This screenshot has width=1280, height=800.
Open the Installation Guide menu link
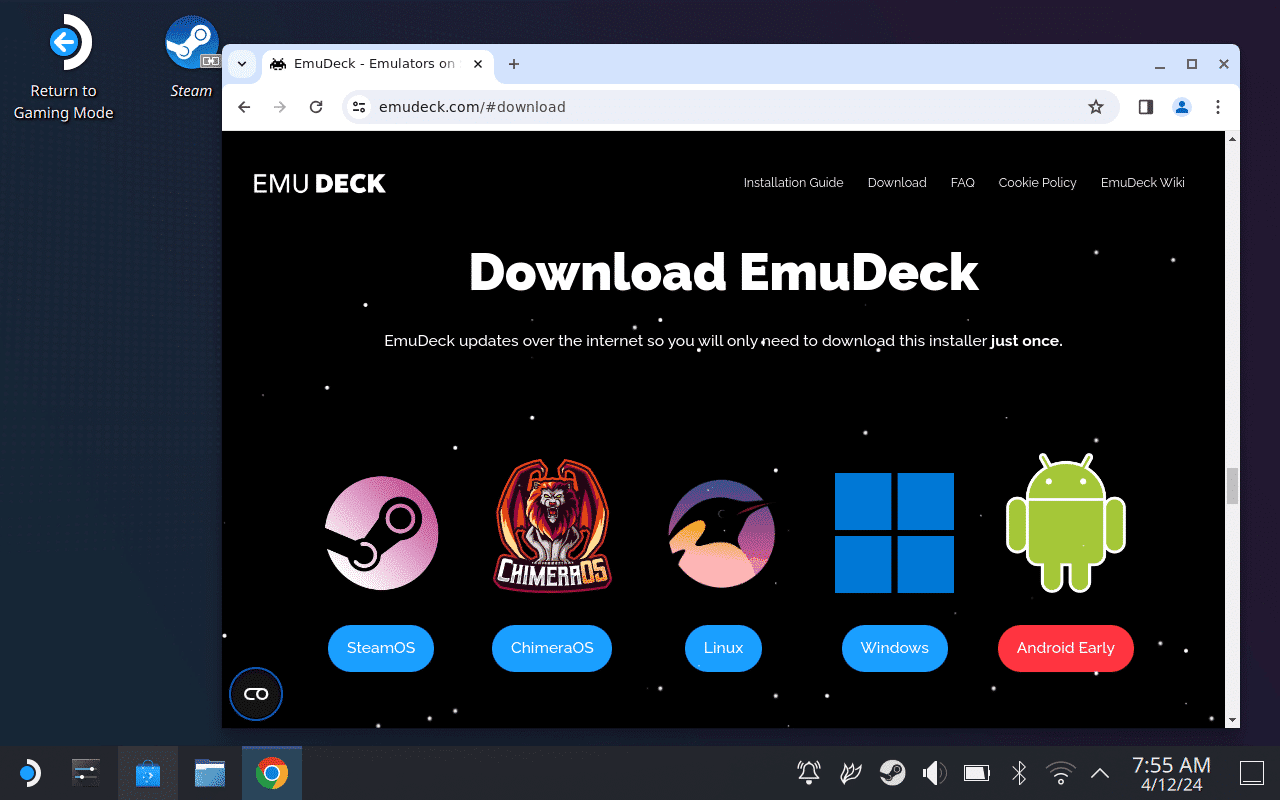(793, 183)
